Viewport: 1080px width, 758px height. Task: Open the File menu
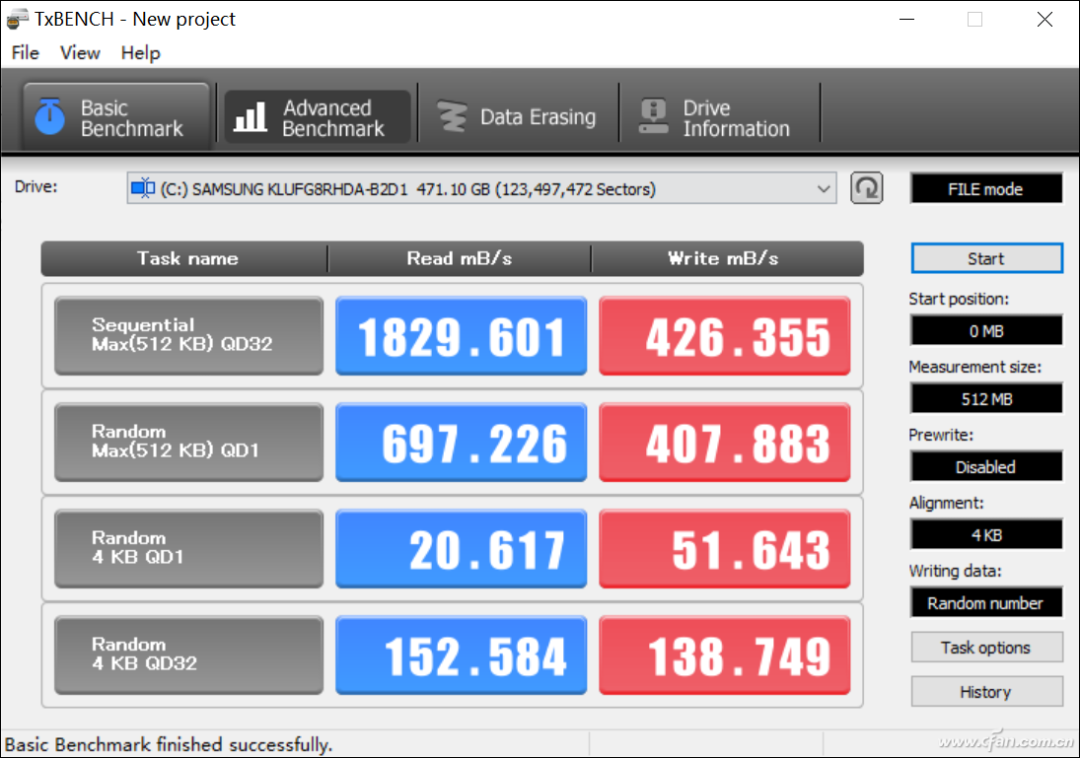pos(25,53)
